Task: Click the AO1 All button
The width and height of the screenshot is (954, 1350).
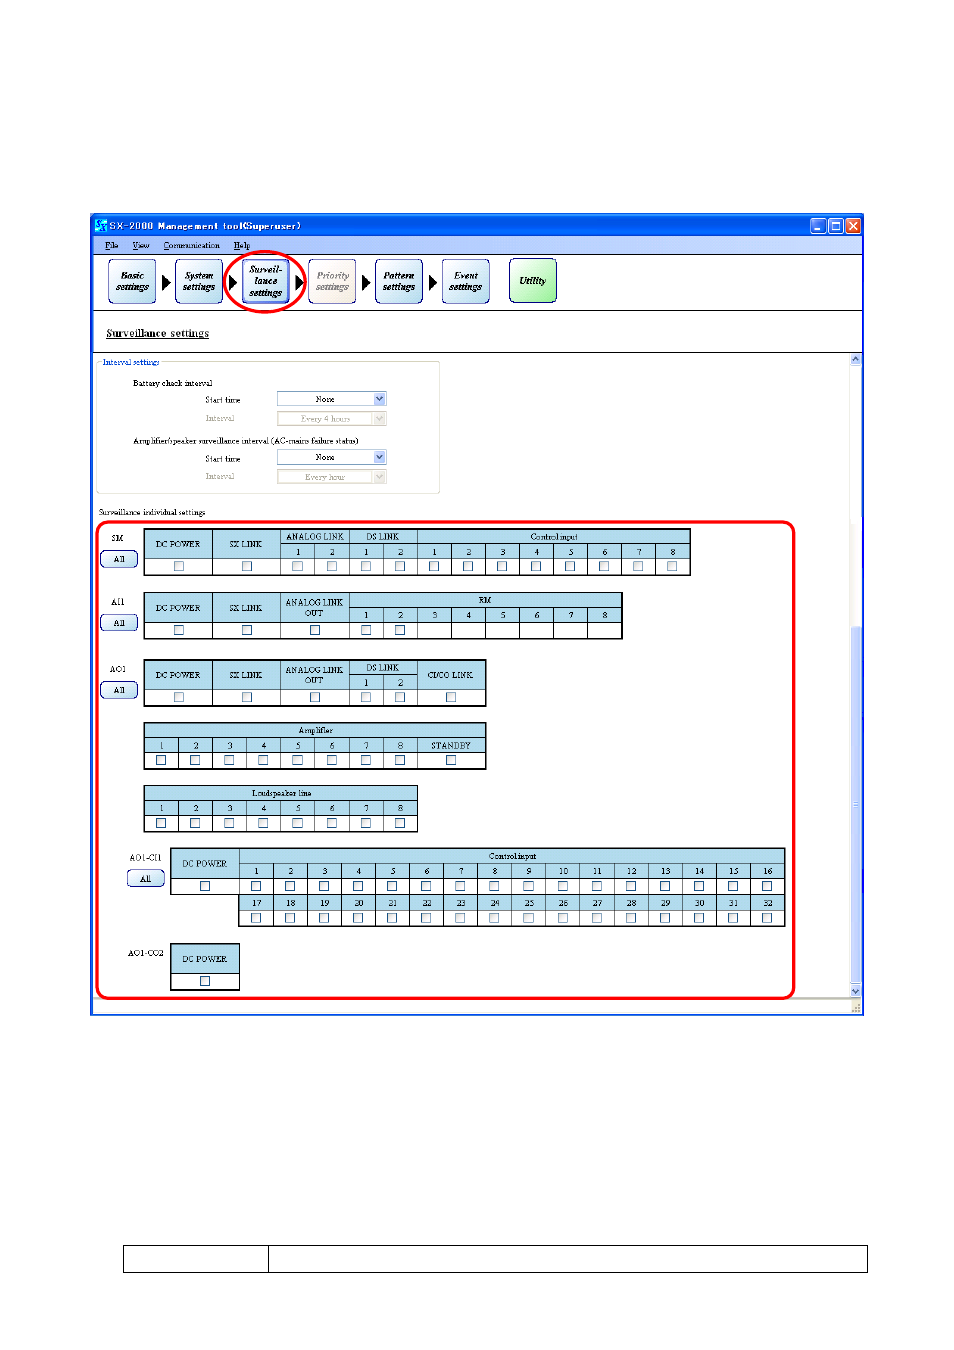Action: pyautogui.click(x=119, y=690)
